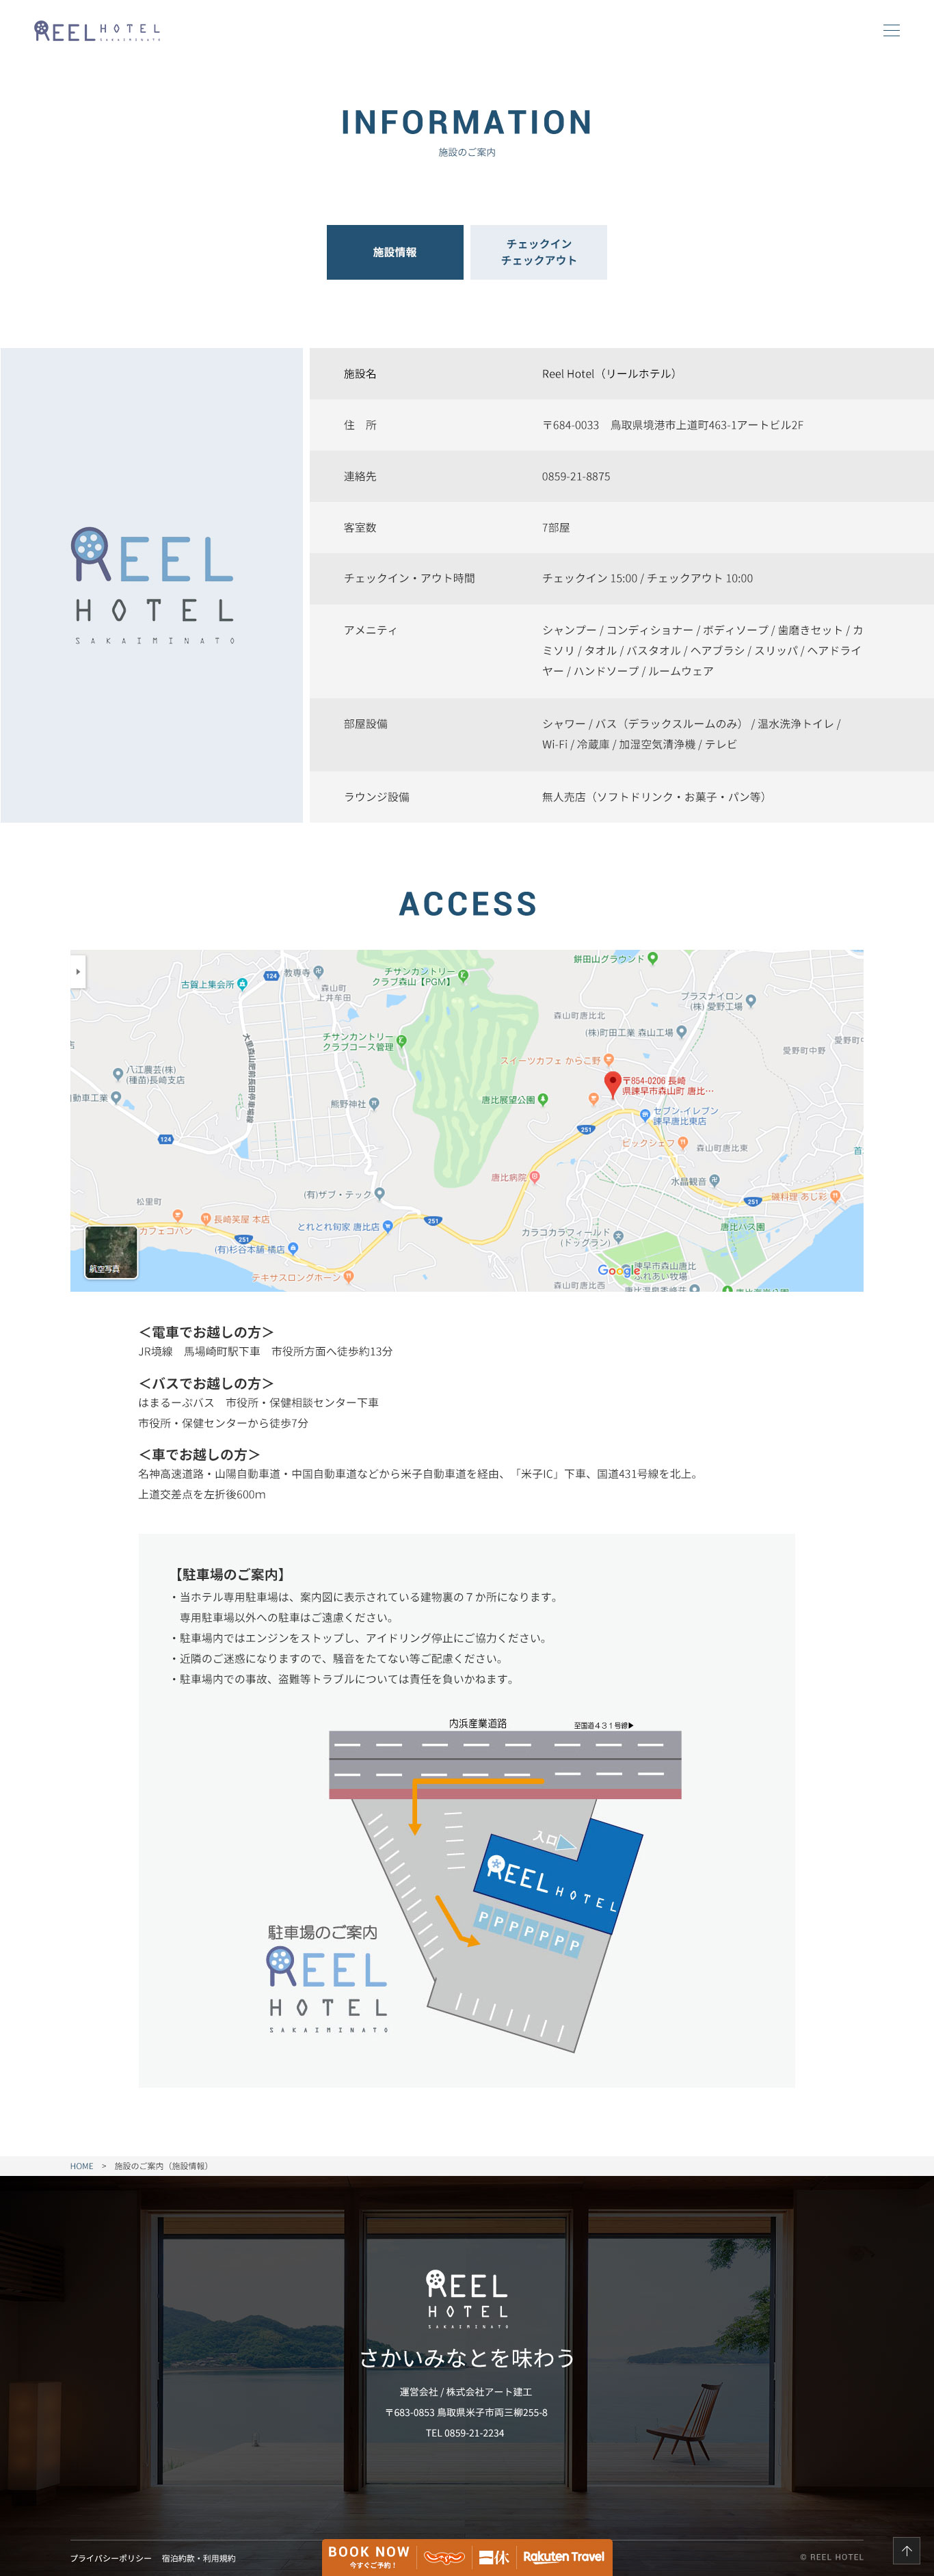934x2576 pixels.
Task: Click the ビックシェフ restaurant marker
Action: pos(683,1142)
